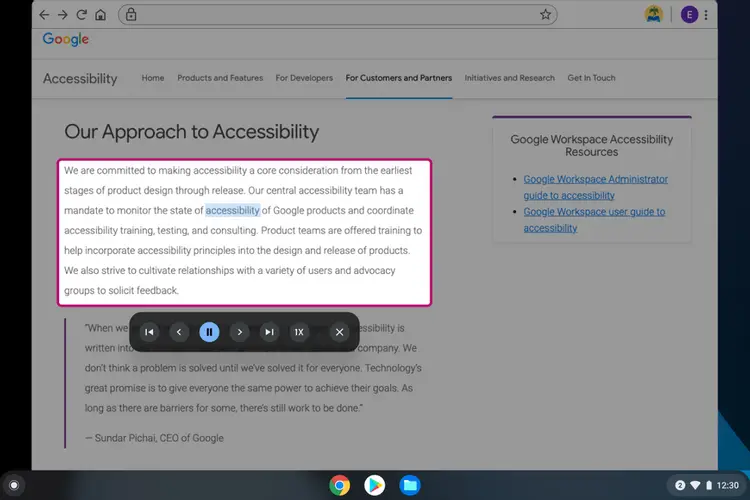Click the Sundar Pichai attribution line
750x500 pixels.
(154, 438)
